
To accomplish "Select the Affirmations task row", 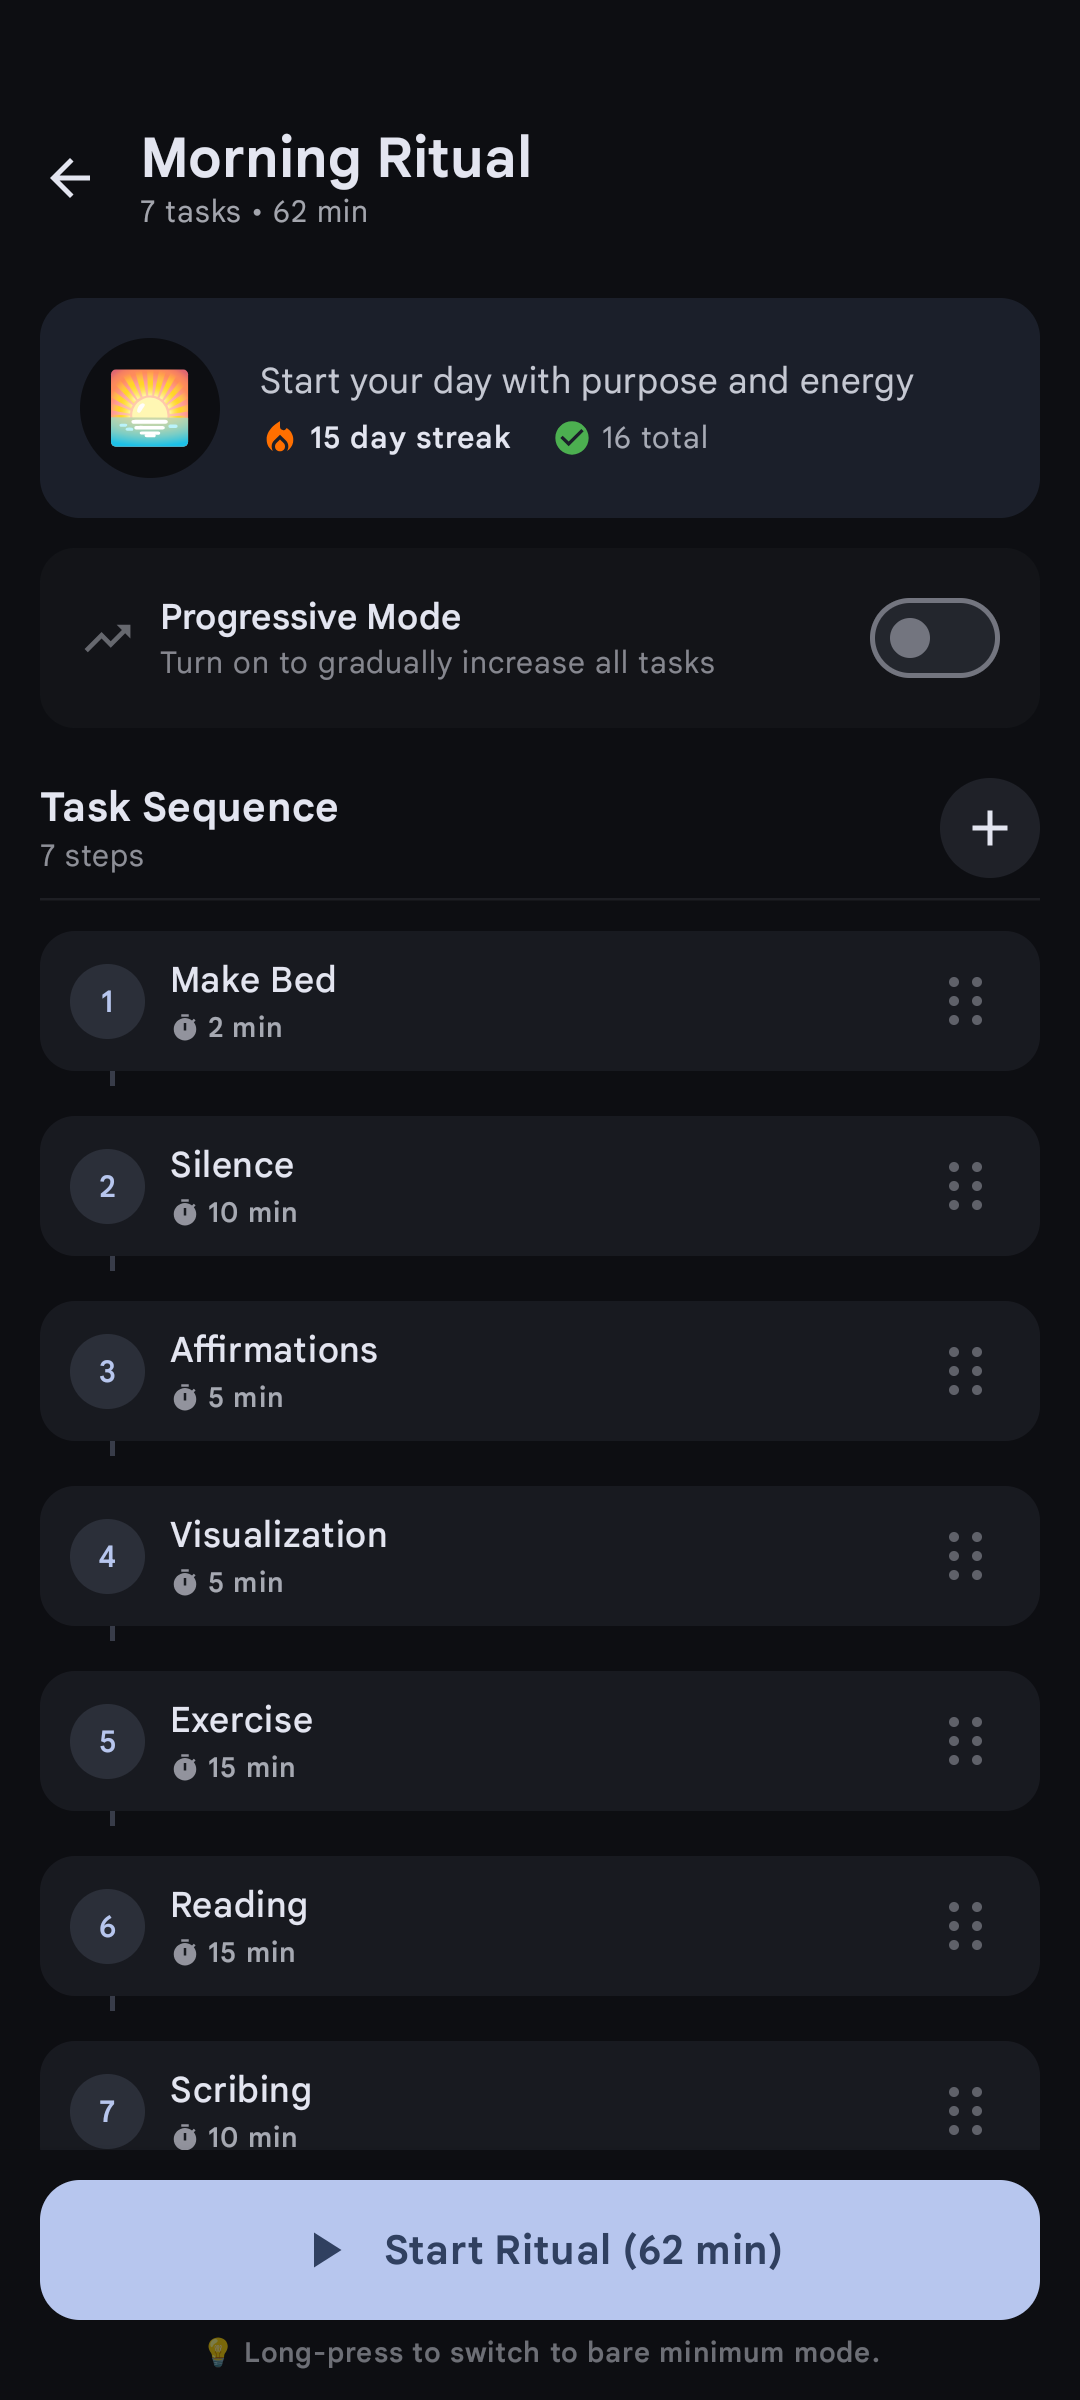I will [x=500, y=1371].
